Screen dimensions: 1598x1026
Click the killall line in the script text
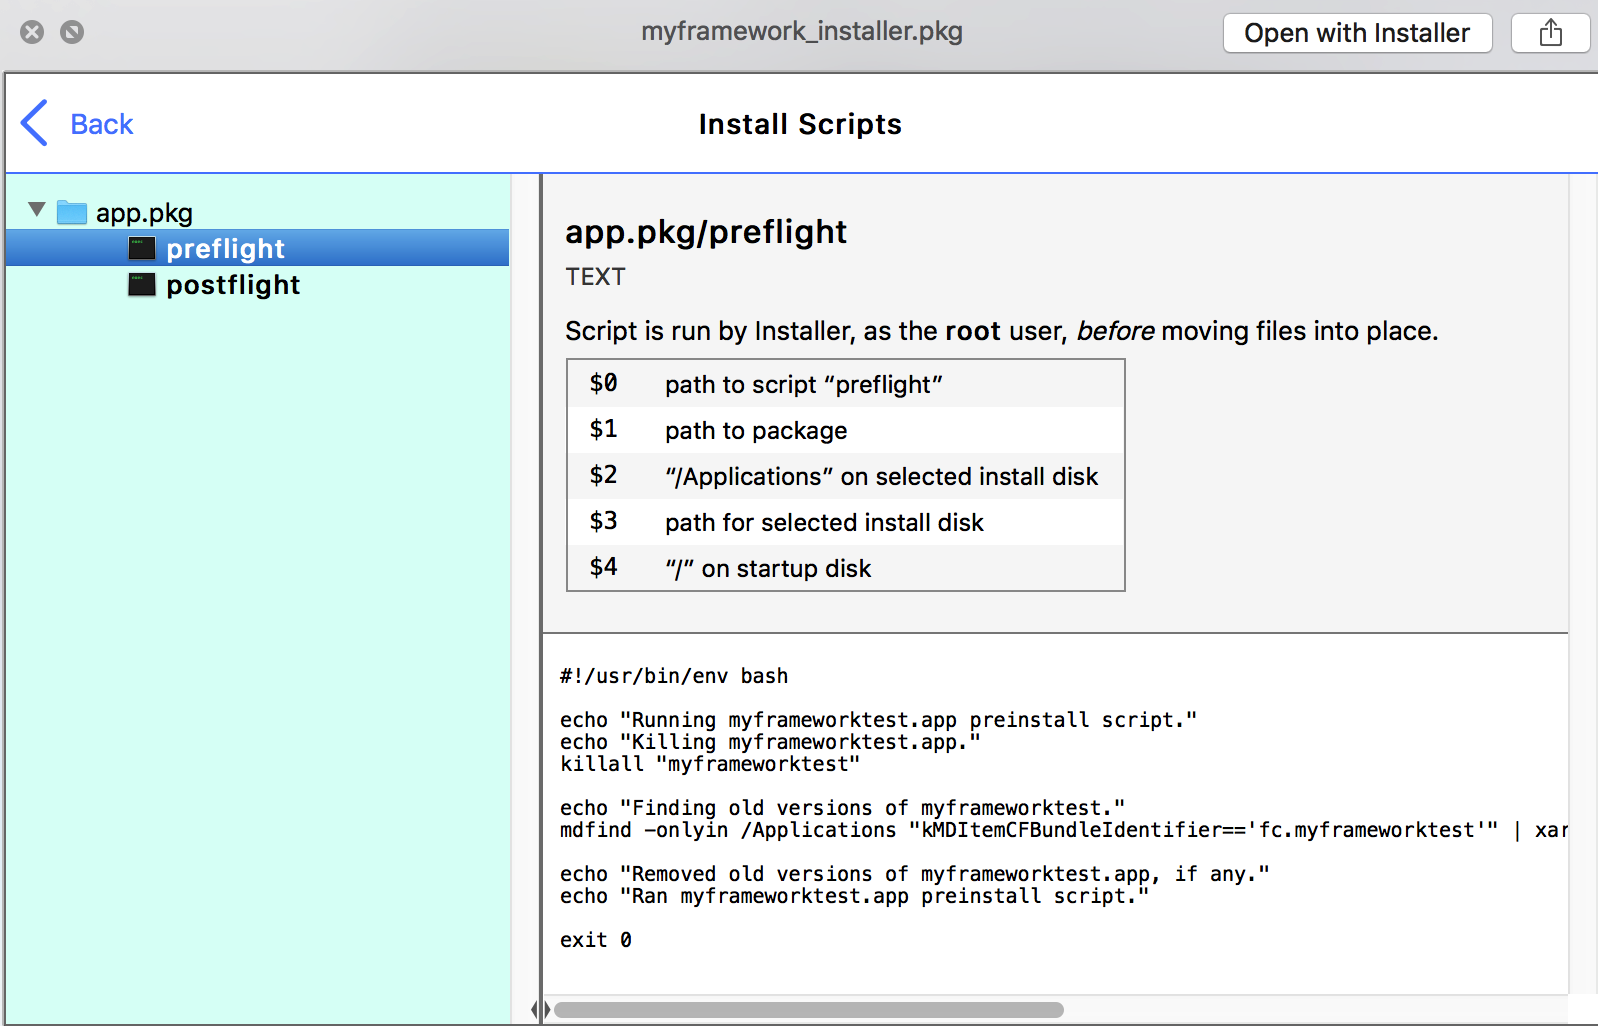[x=709, y=764]
